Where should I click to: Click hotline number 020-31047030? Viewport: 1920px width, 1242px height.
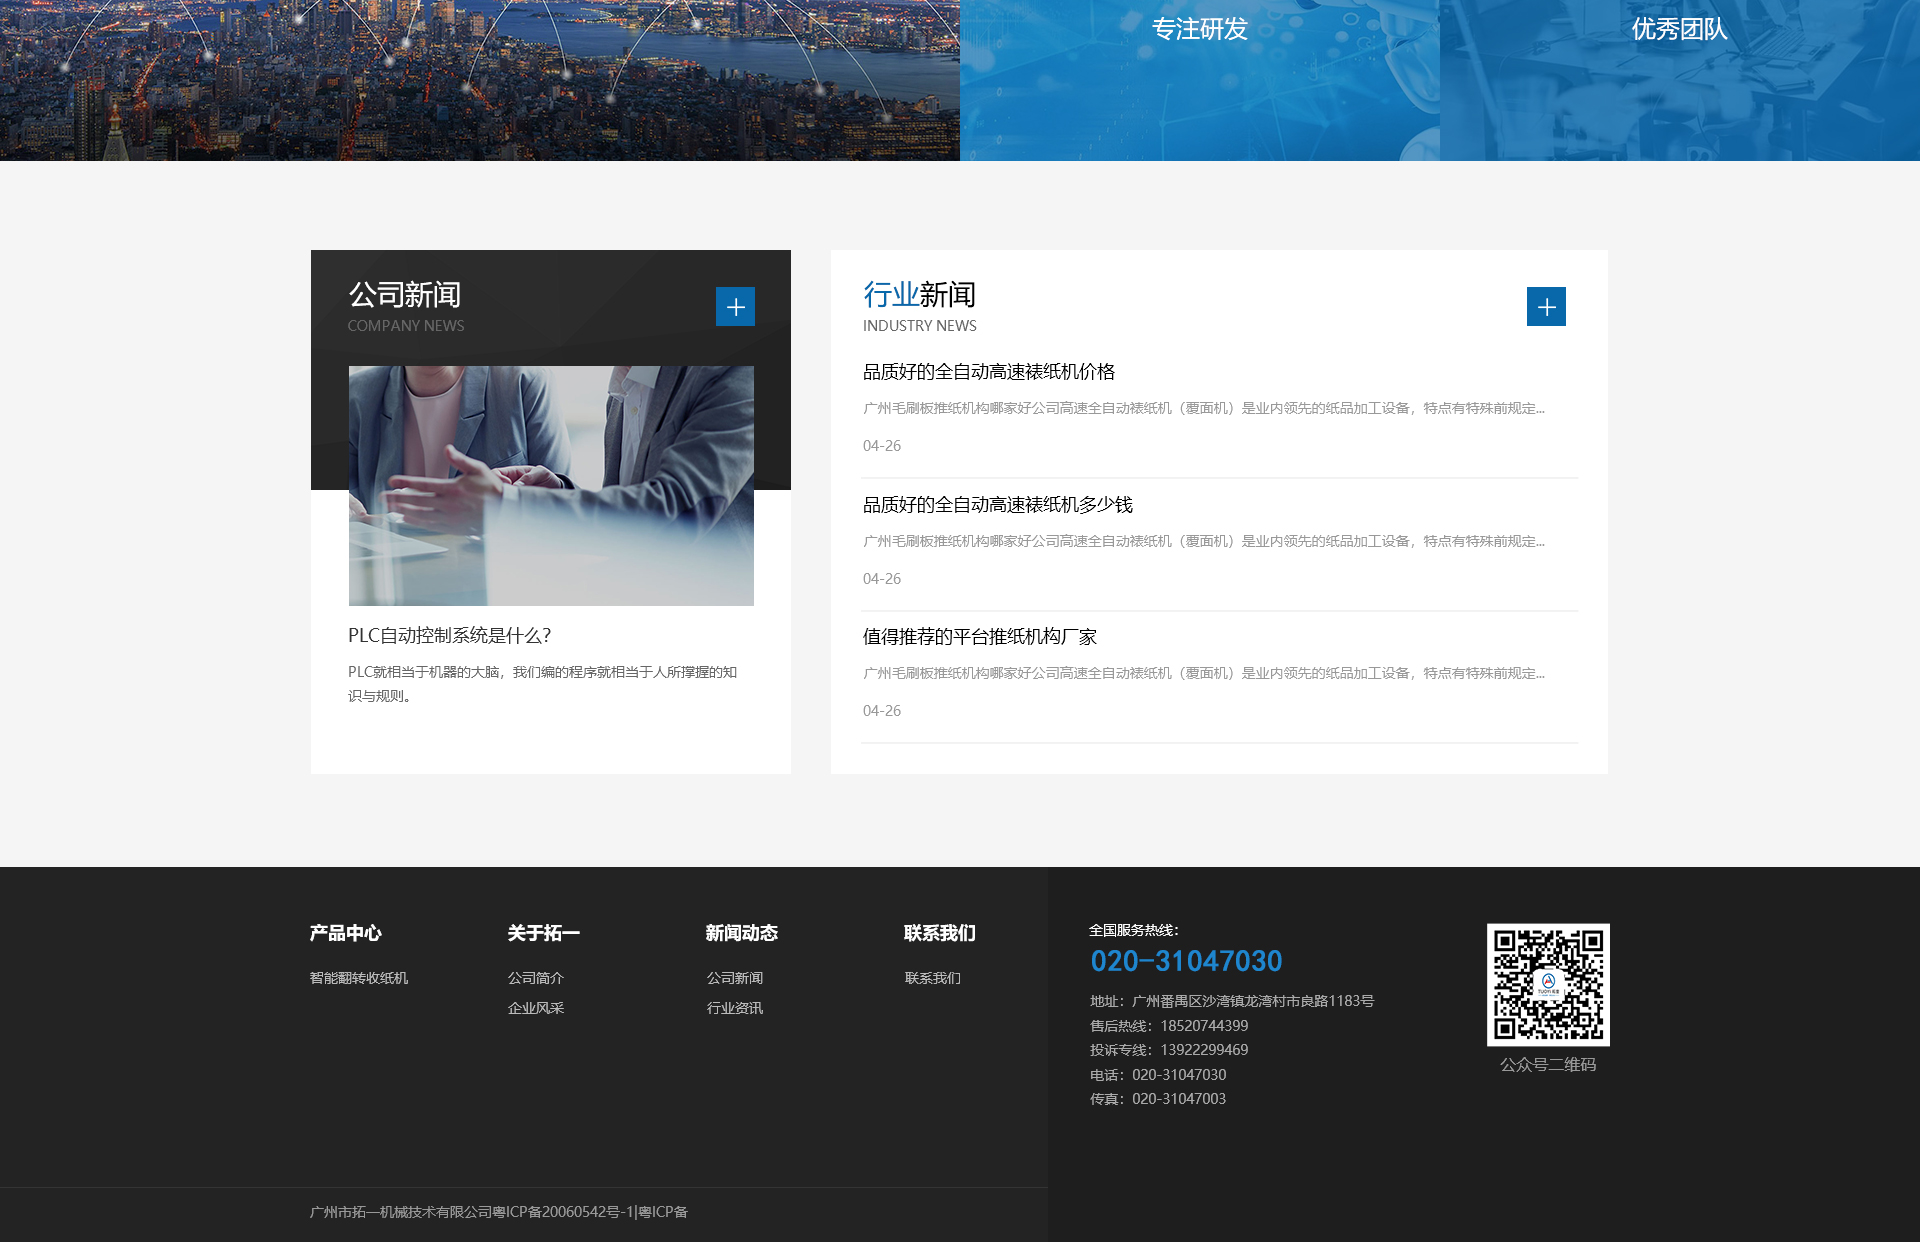1186,961
